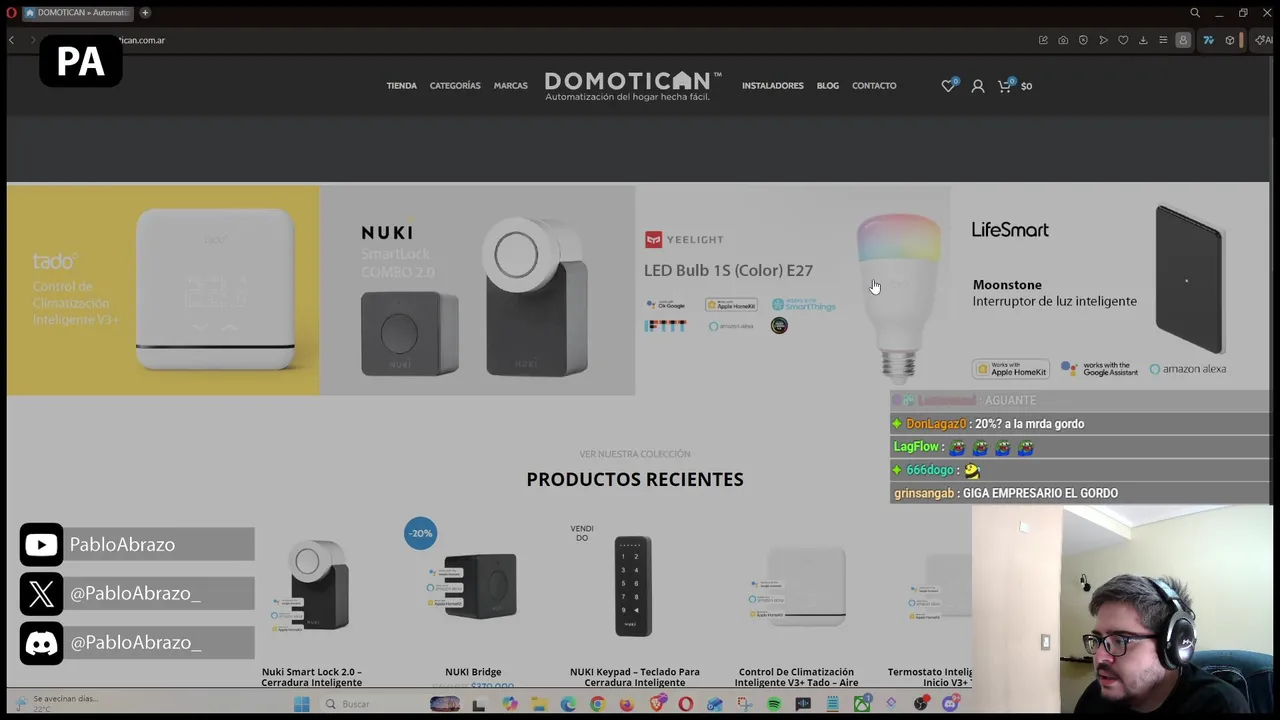Click the DOMOTICAN logo to go home
Viewport: 1280px width, 720px height.
633,86
